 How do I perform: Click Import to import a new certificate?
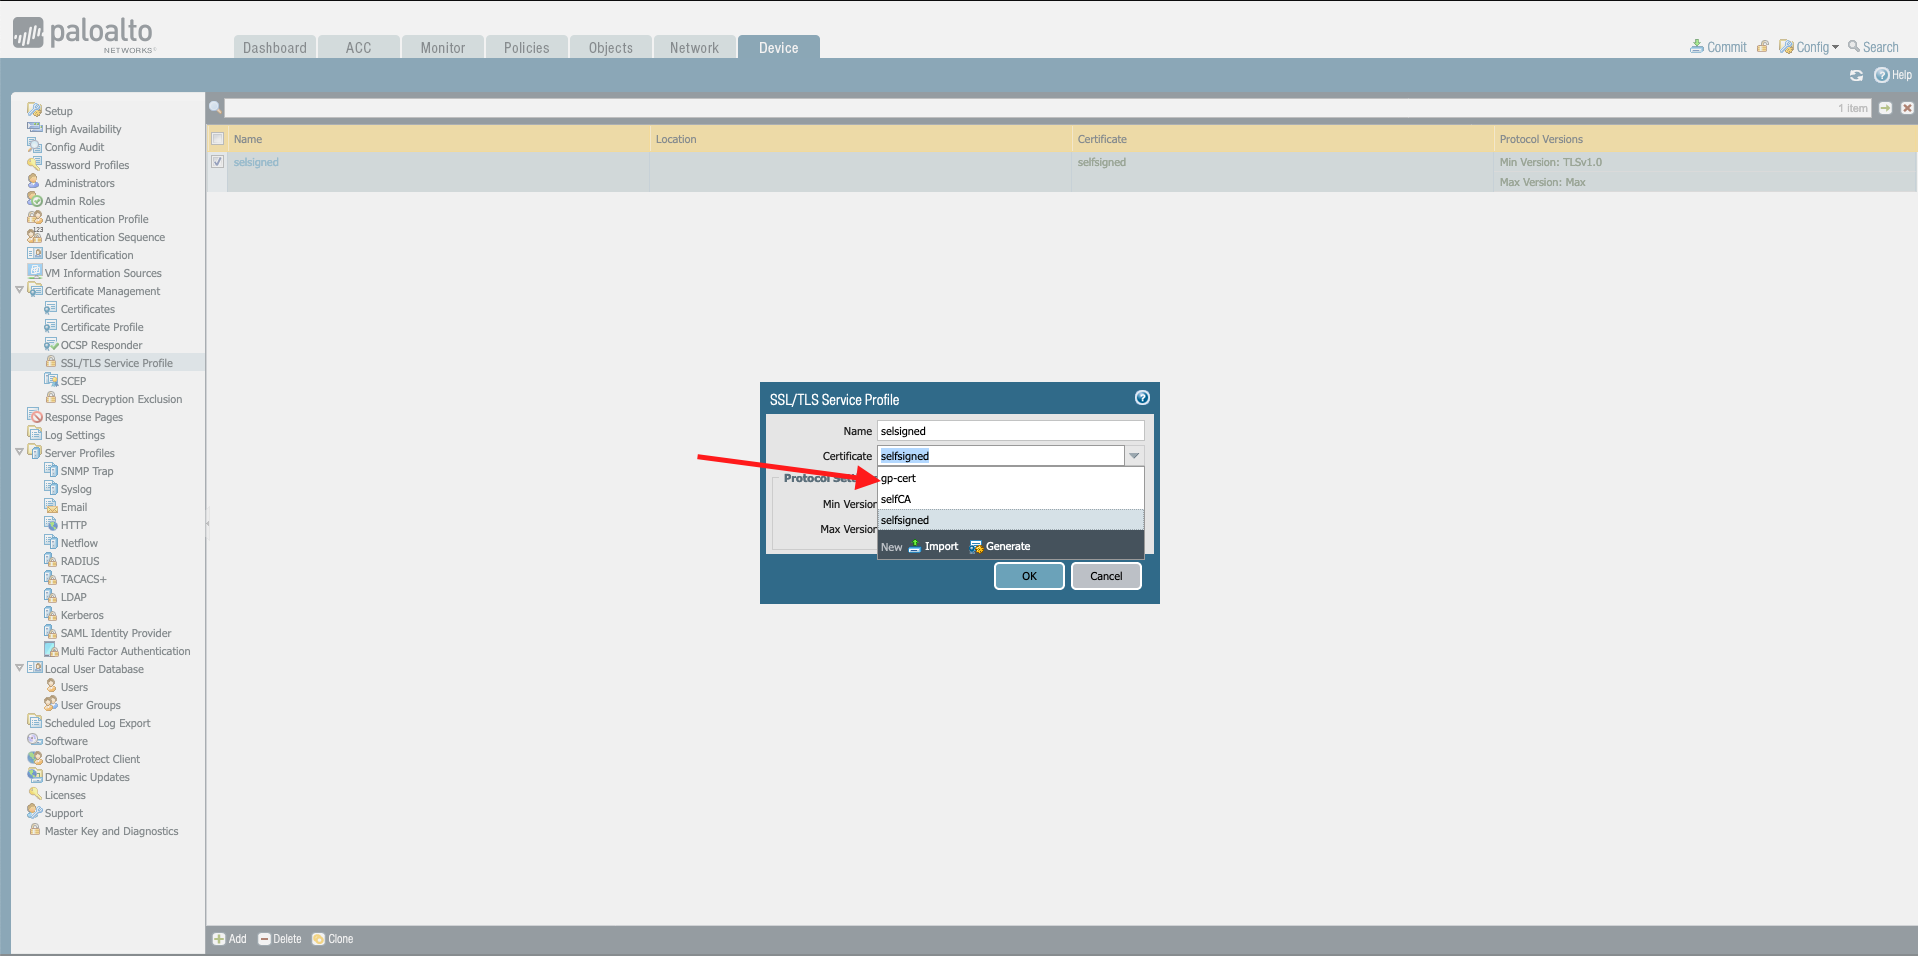point(933,546)
